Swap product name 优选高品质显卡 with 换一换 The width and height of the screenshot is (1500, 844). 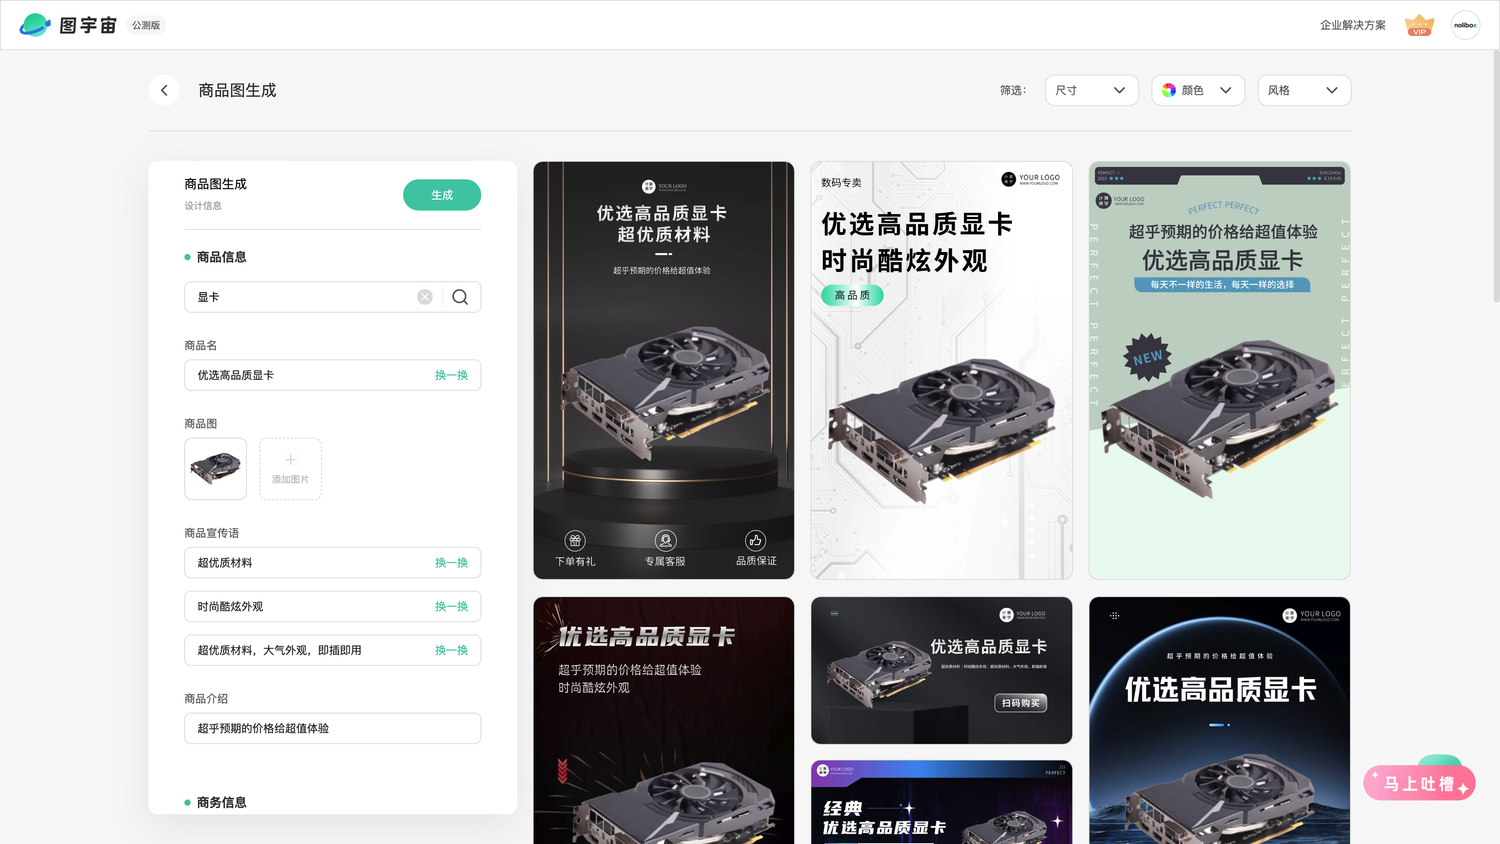pos(451,375)
